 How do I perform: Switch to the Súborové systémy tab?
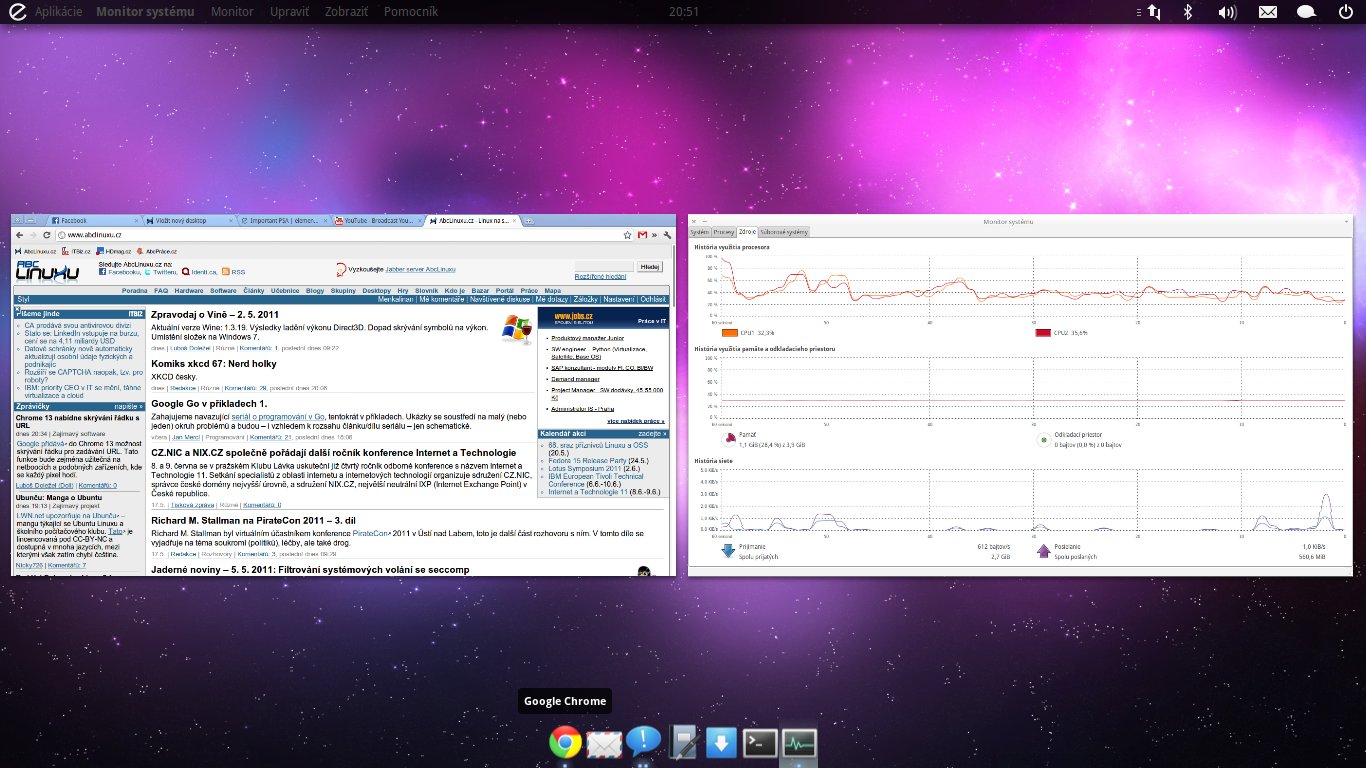[x=783, y=232]
